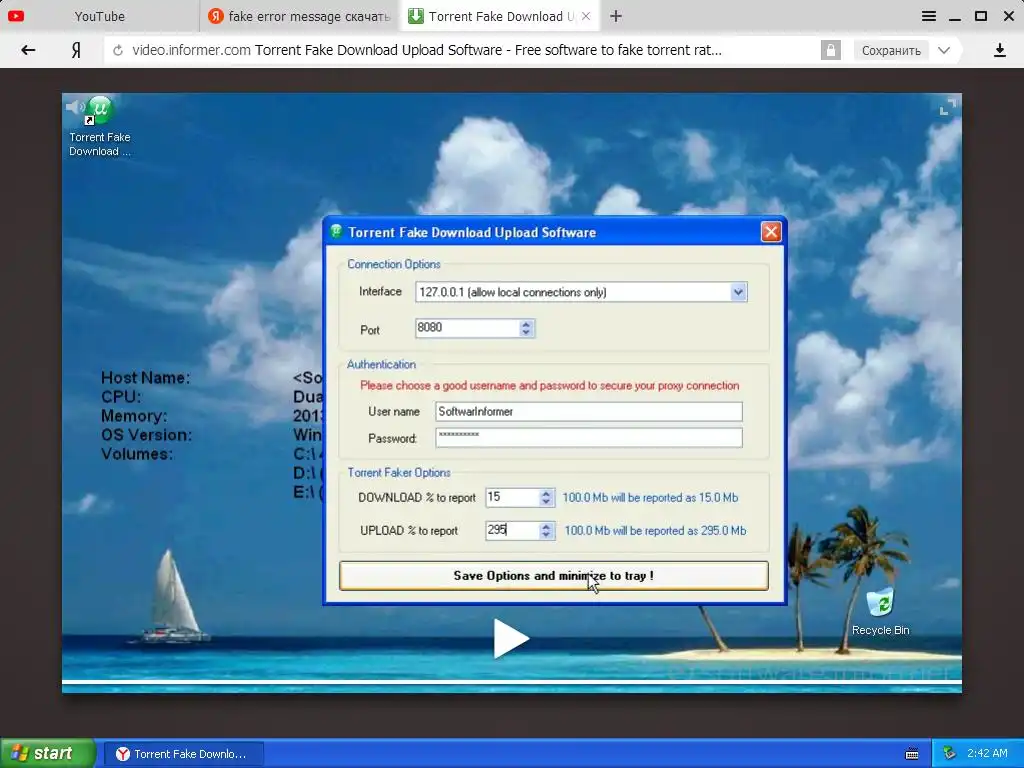
Task: Decrease the Port value with down arrow
Action: [x=526, y=332]
